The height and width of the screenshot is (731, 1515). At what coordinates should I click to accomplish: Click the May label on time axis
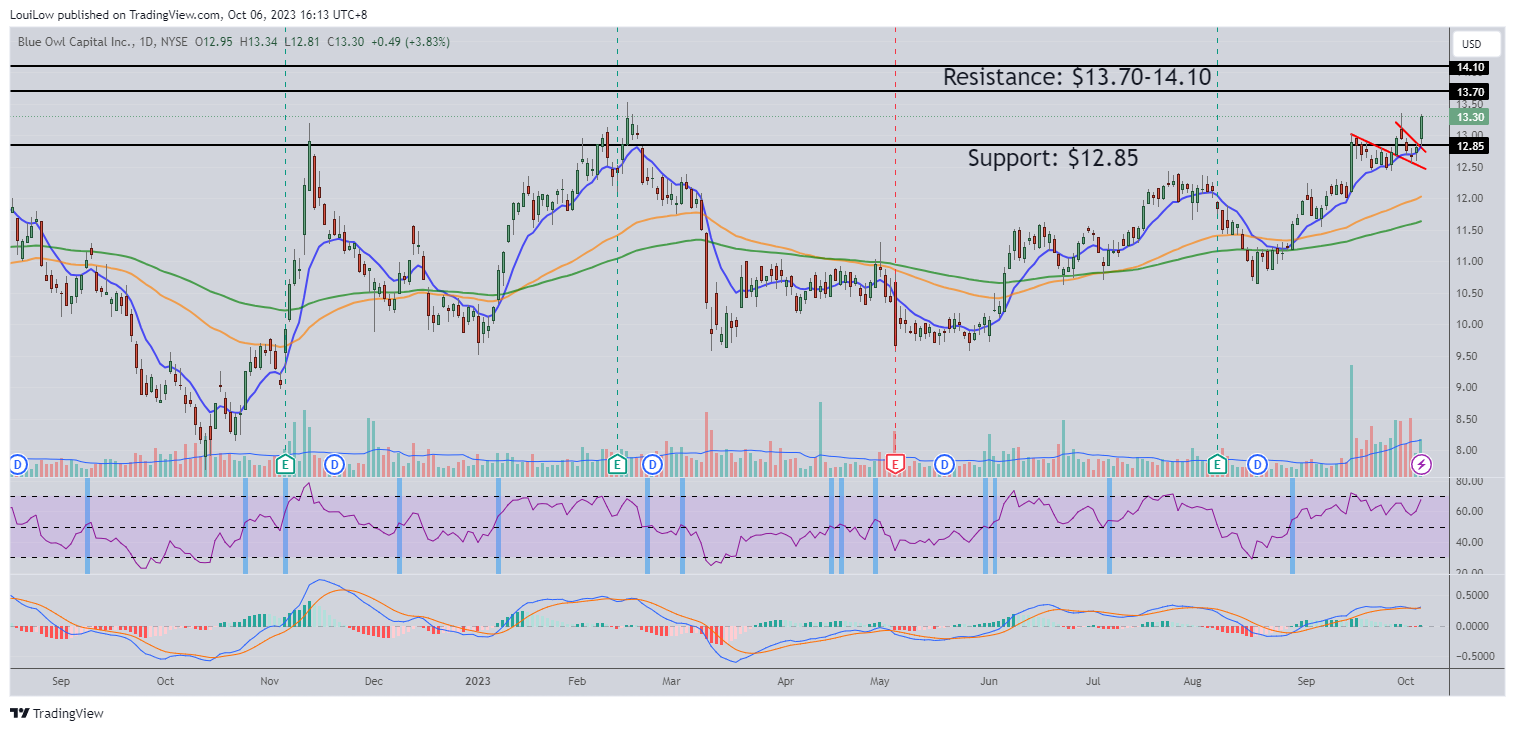tap(880, 682)
